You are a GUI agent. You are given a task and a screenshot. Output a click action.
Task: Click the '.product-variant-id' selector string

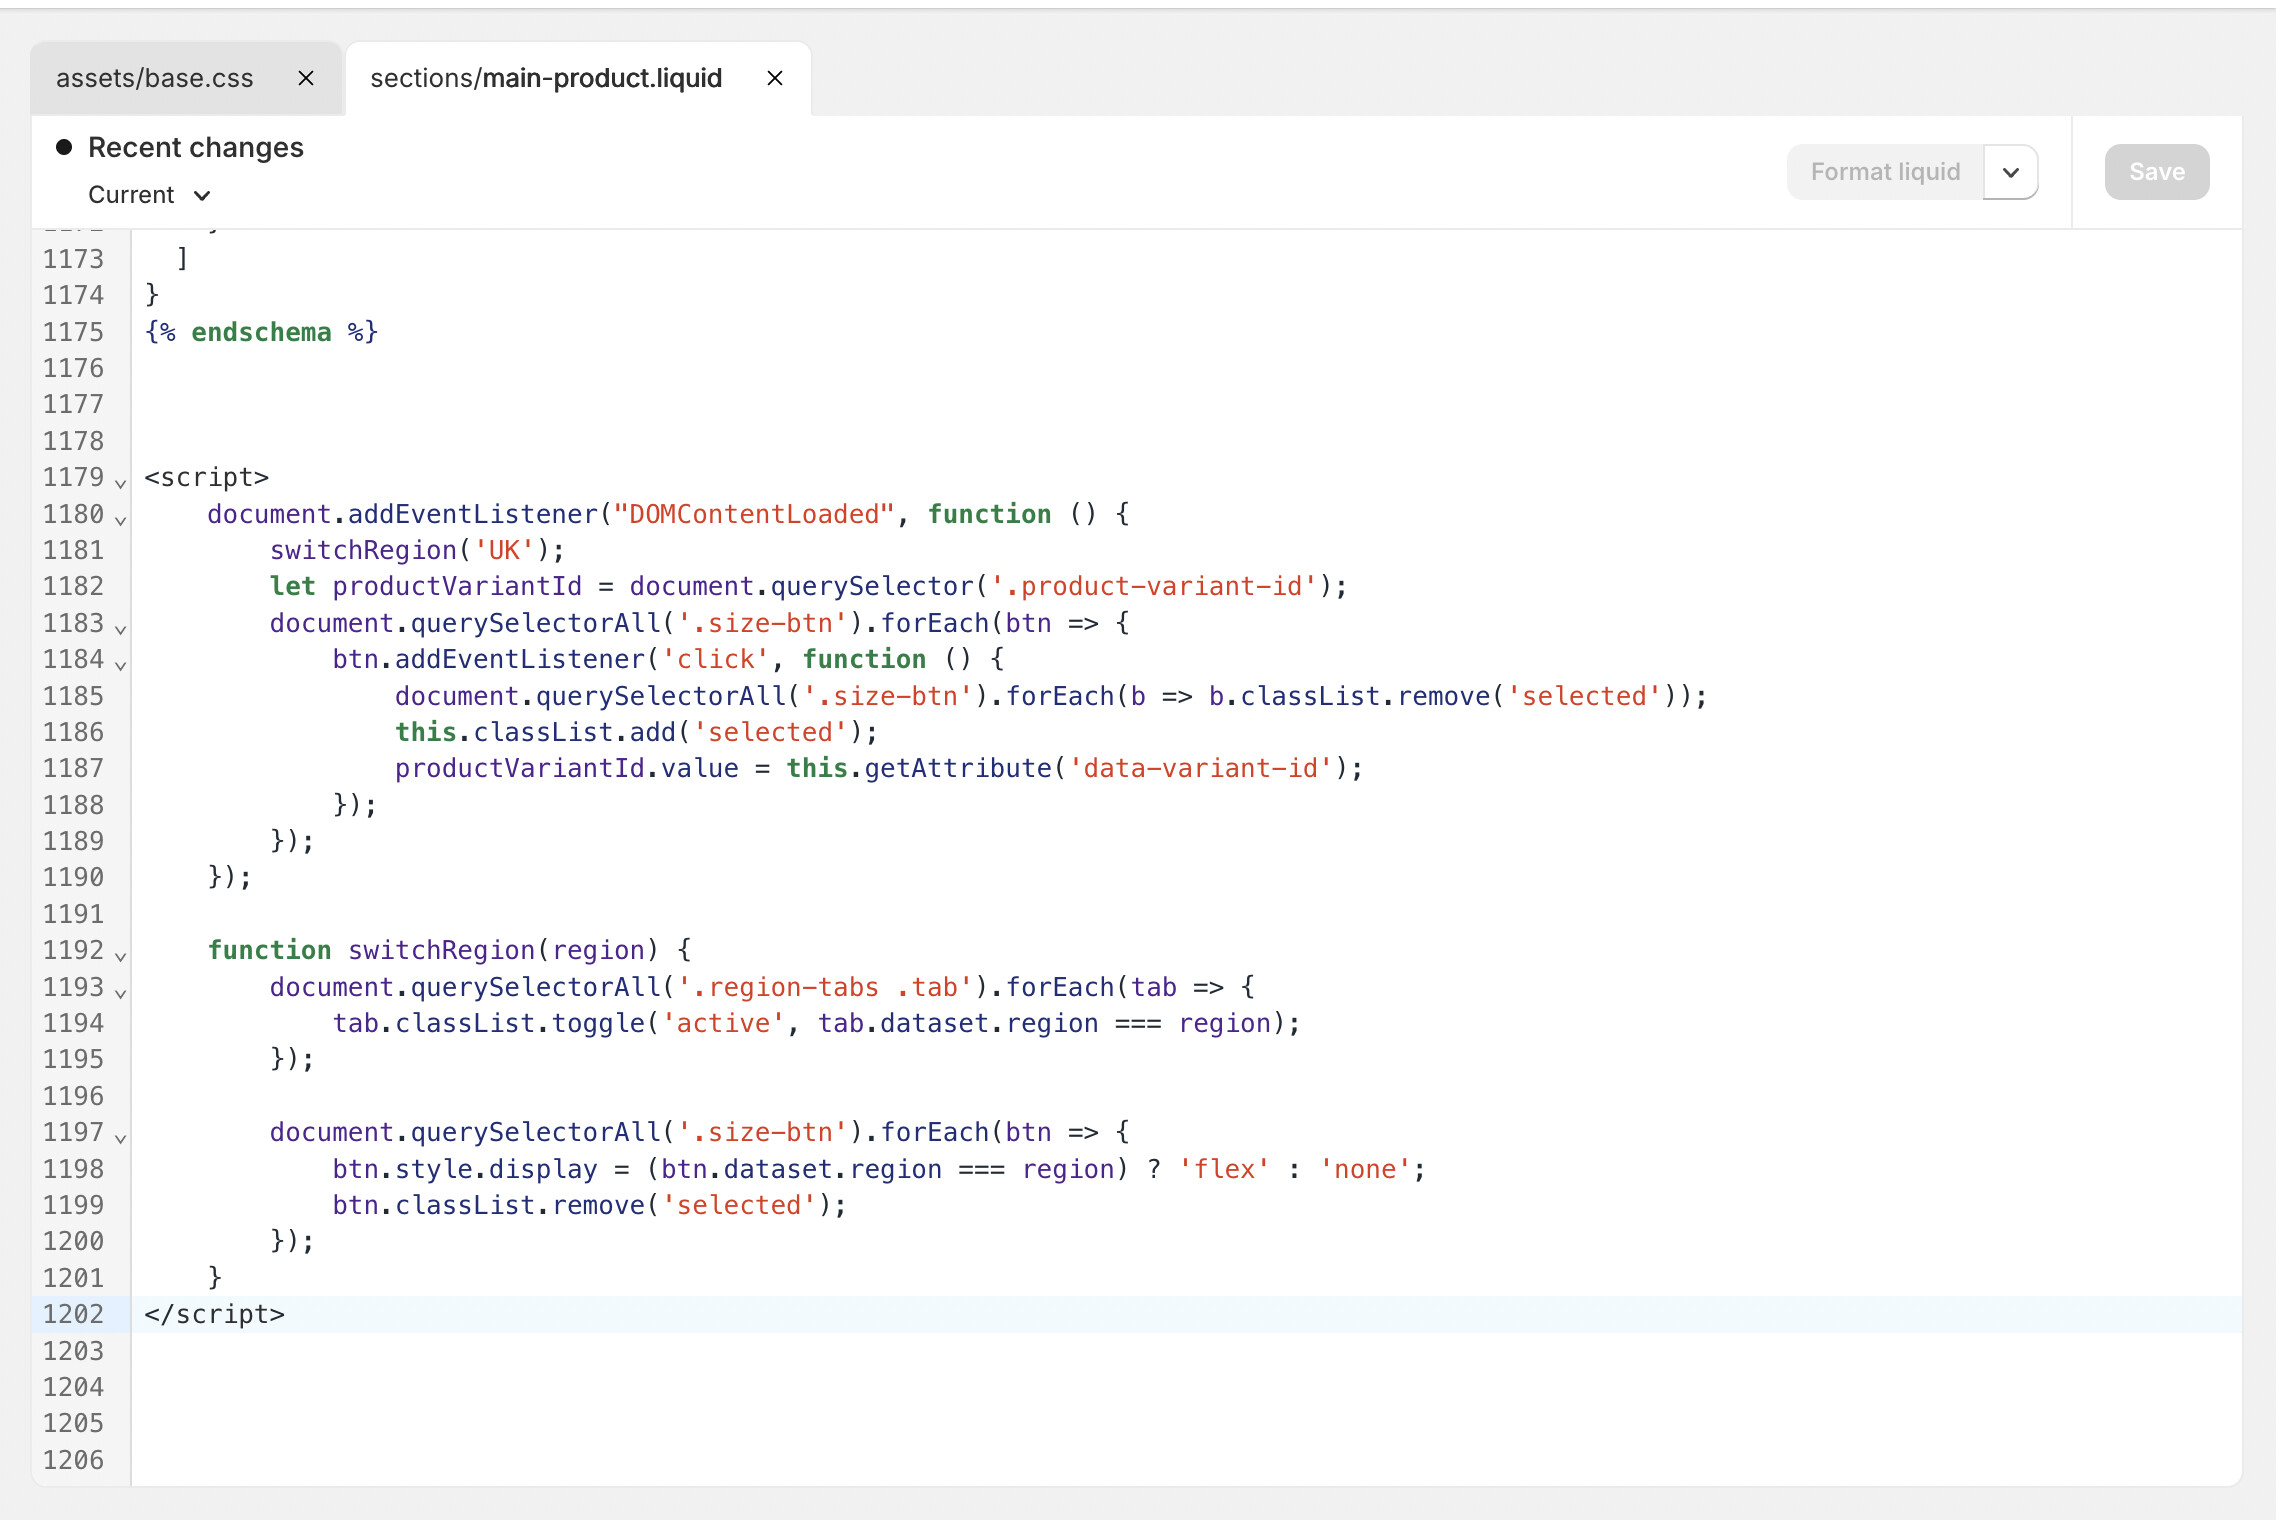(x=1154, y=586)
